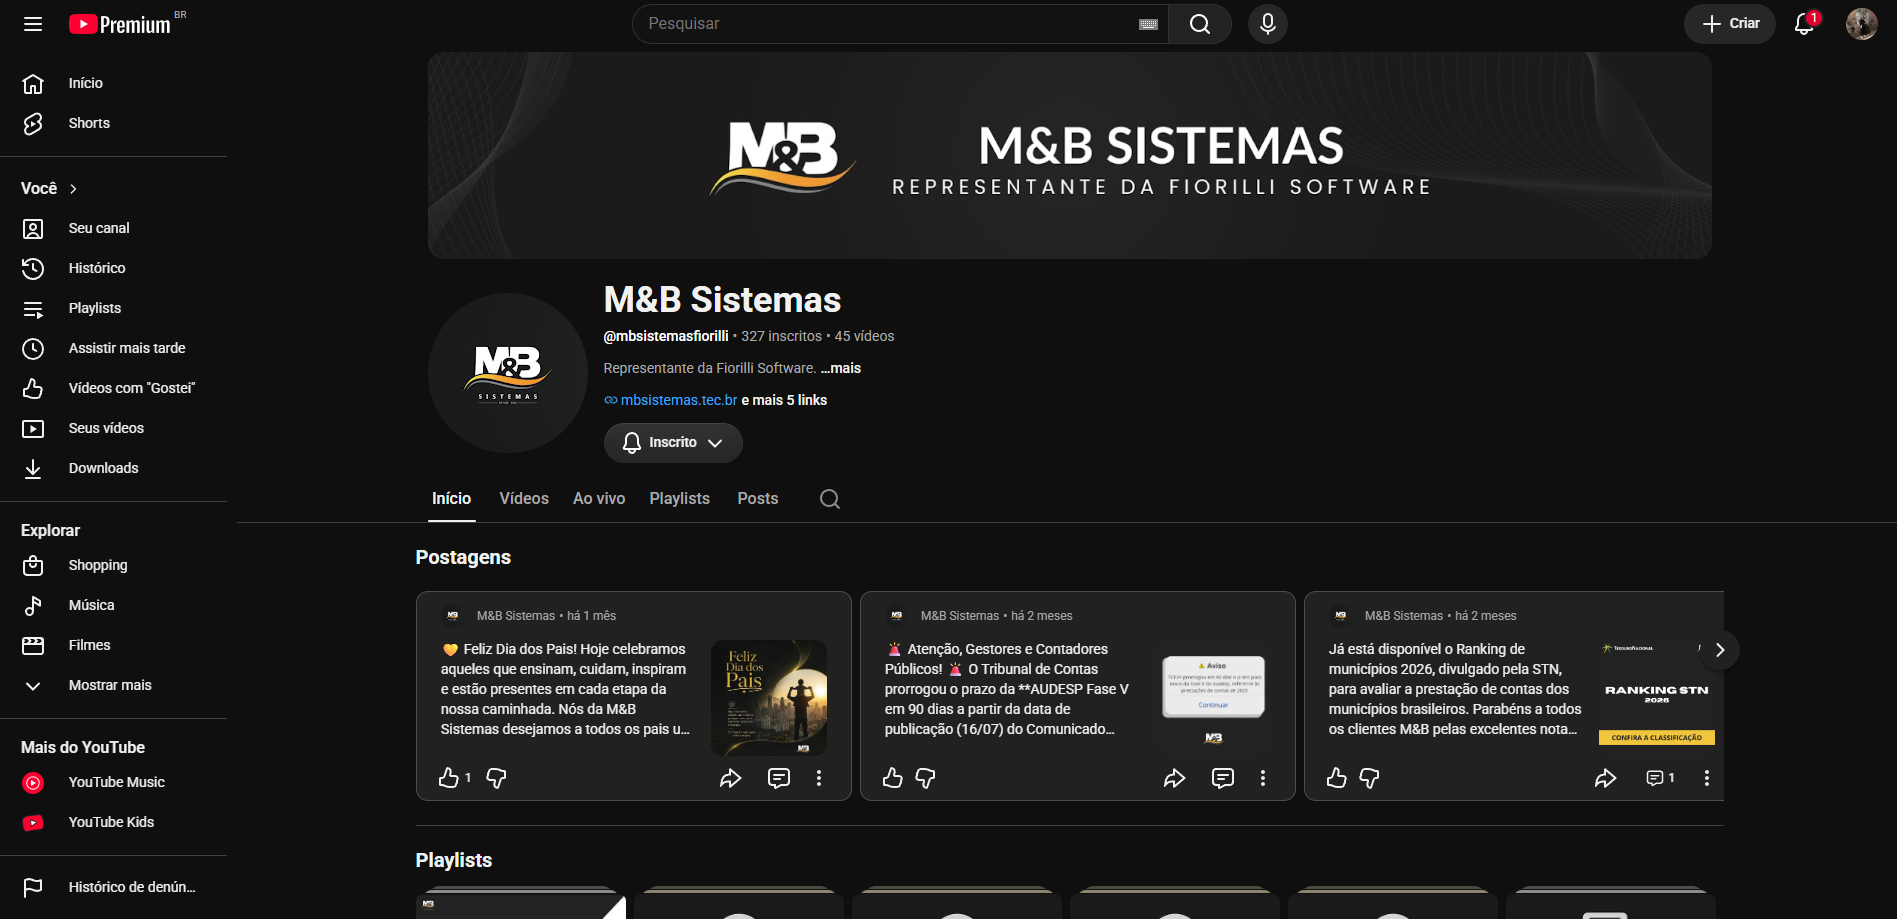
Task: Share the Ranking de municípios post
Action: [1606, 778]
